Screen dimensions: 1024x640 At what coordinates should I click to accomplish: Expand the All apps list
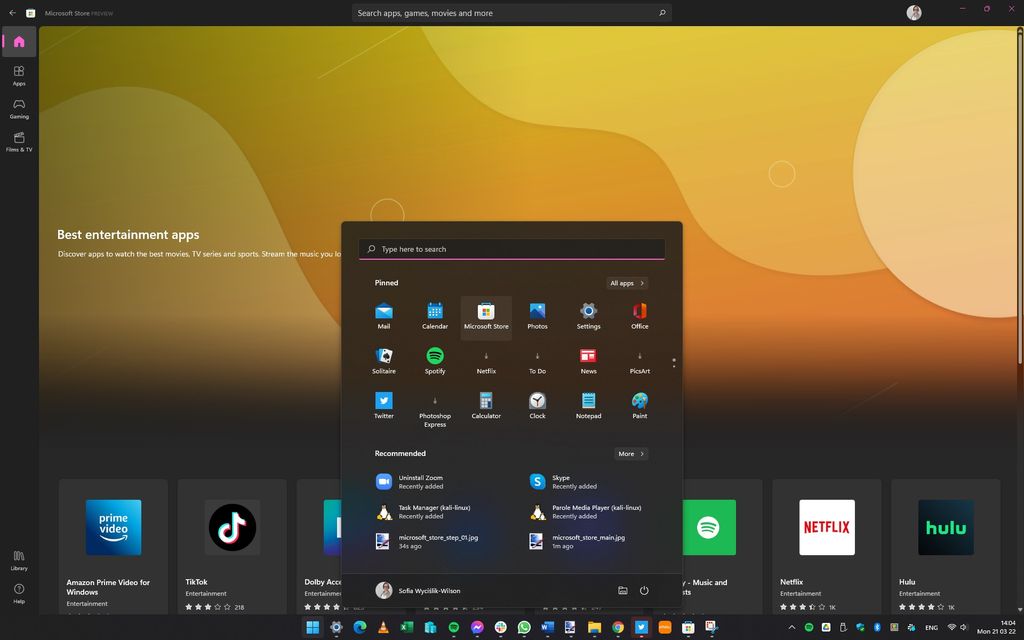(x=626, y=283)
